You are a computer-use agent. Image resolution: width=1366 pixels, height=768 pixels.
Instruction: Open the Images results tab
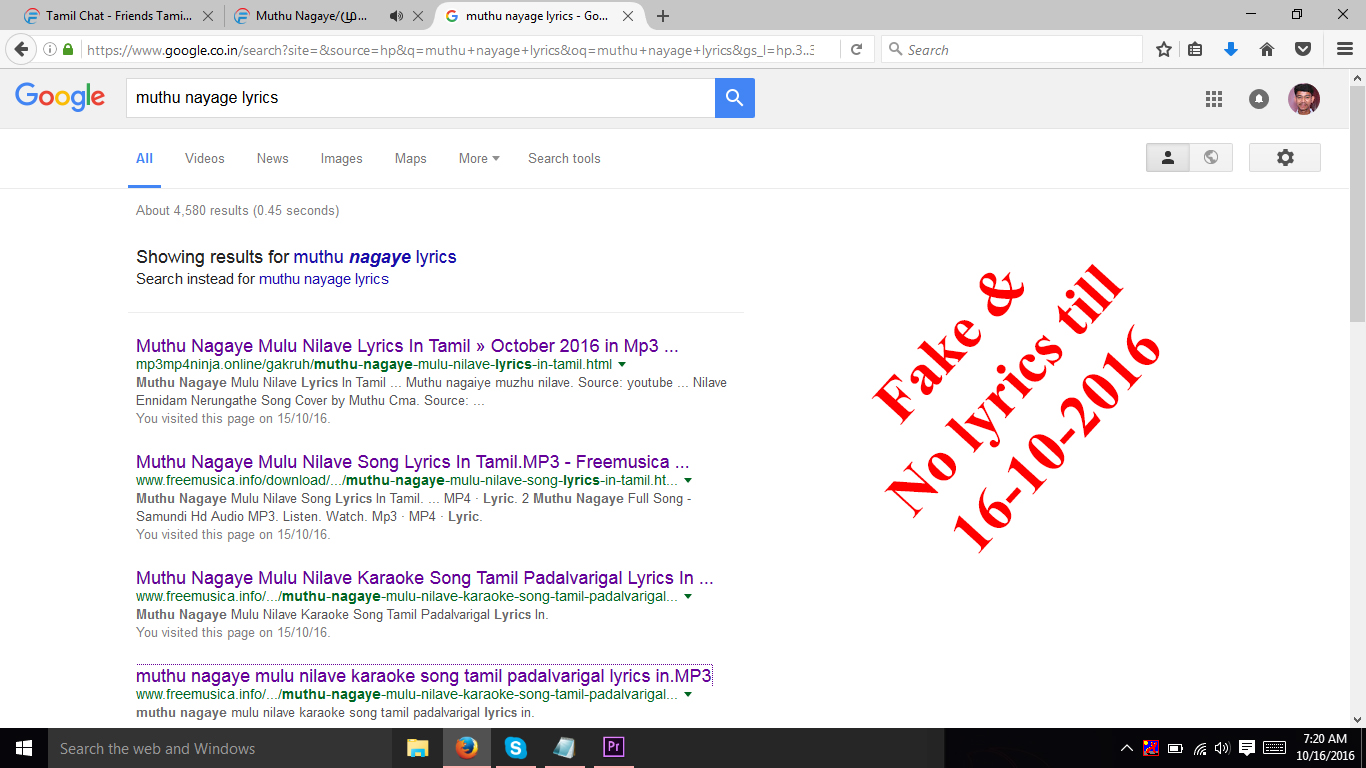click(x=341, y=158)
